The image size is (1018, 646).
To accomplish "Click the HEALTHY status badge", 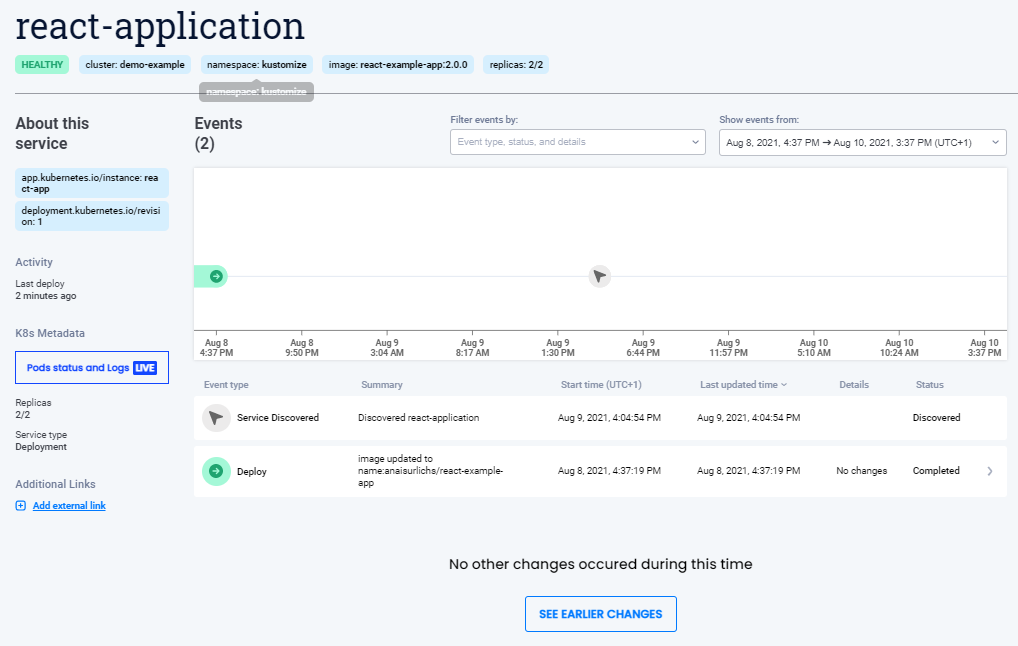I will coord(42,65).
